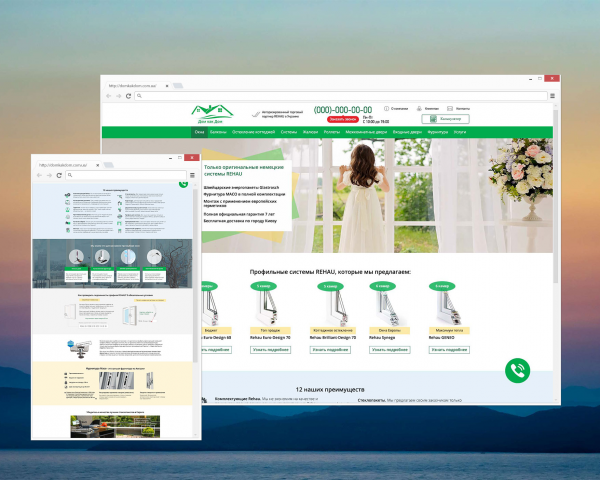Click the Rehau Brilliant-Design 70 profile image
Screen dimensions: 600x480
click(337, 309)
